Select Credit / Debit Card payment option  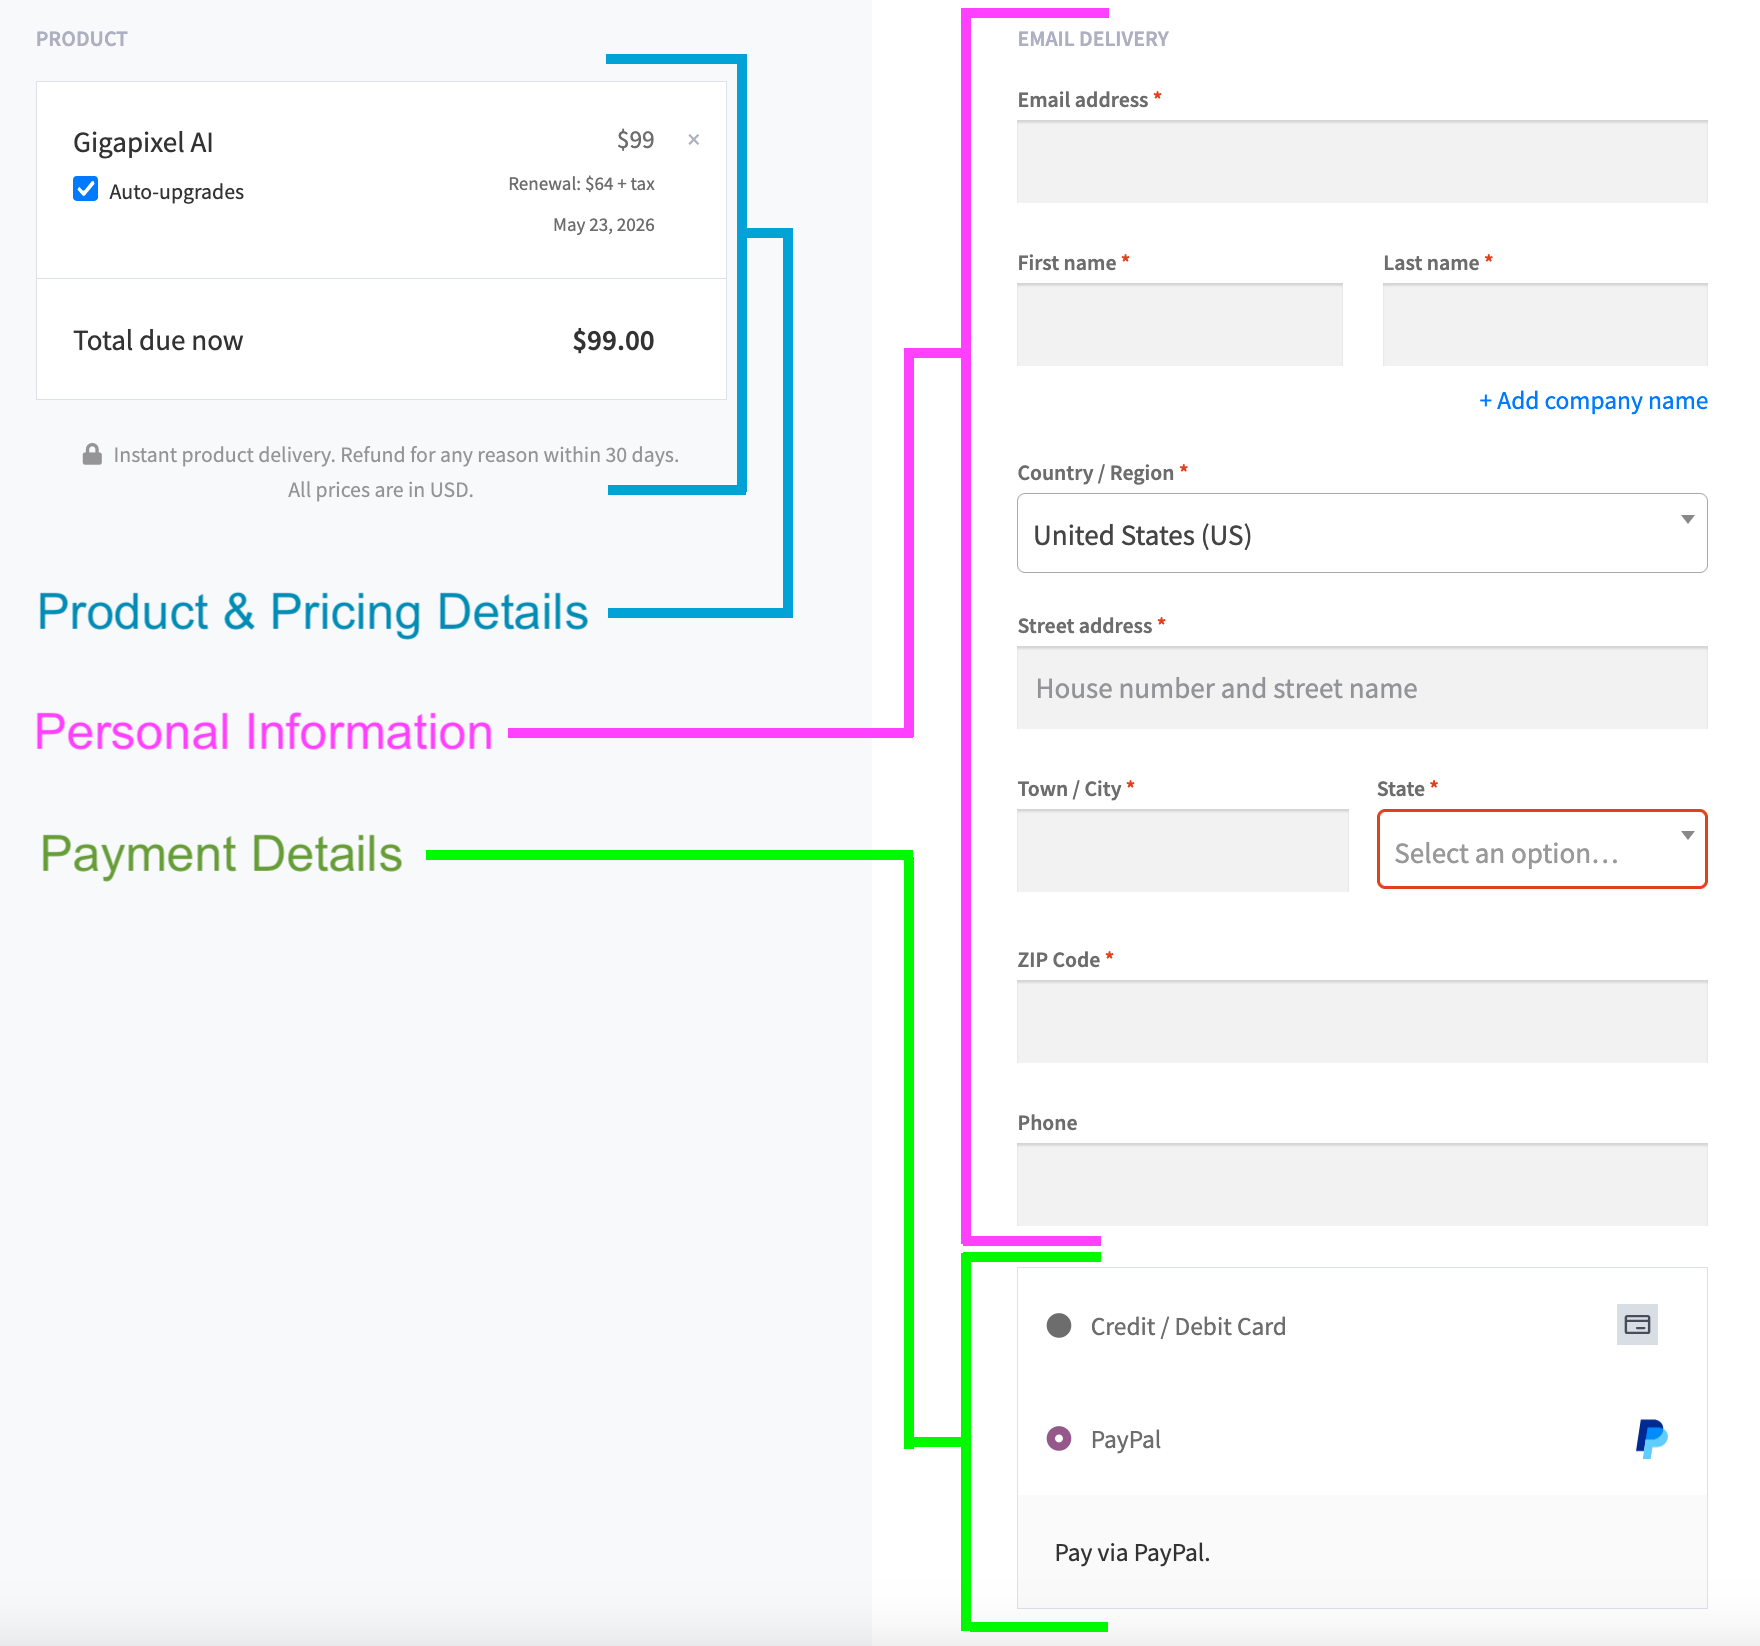[1059, 1326]
